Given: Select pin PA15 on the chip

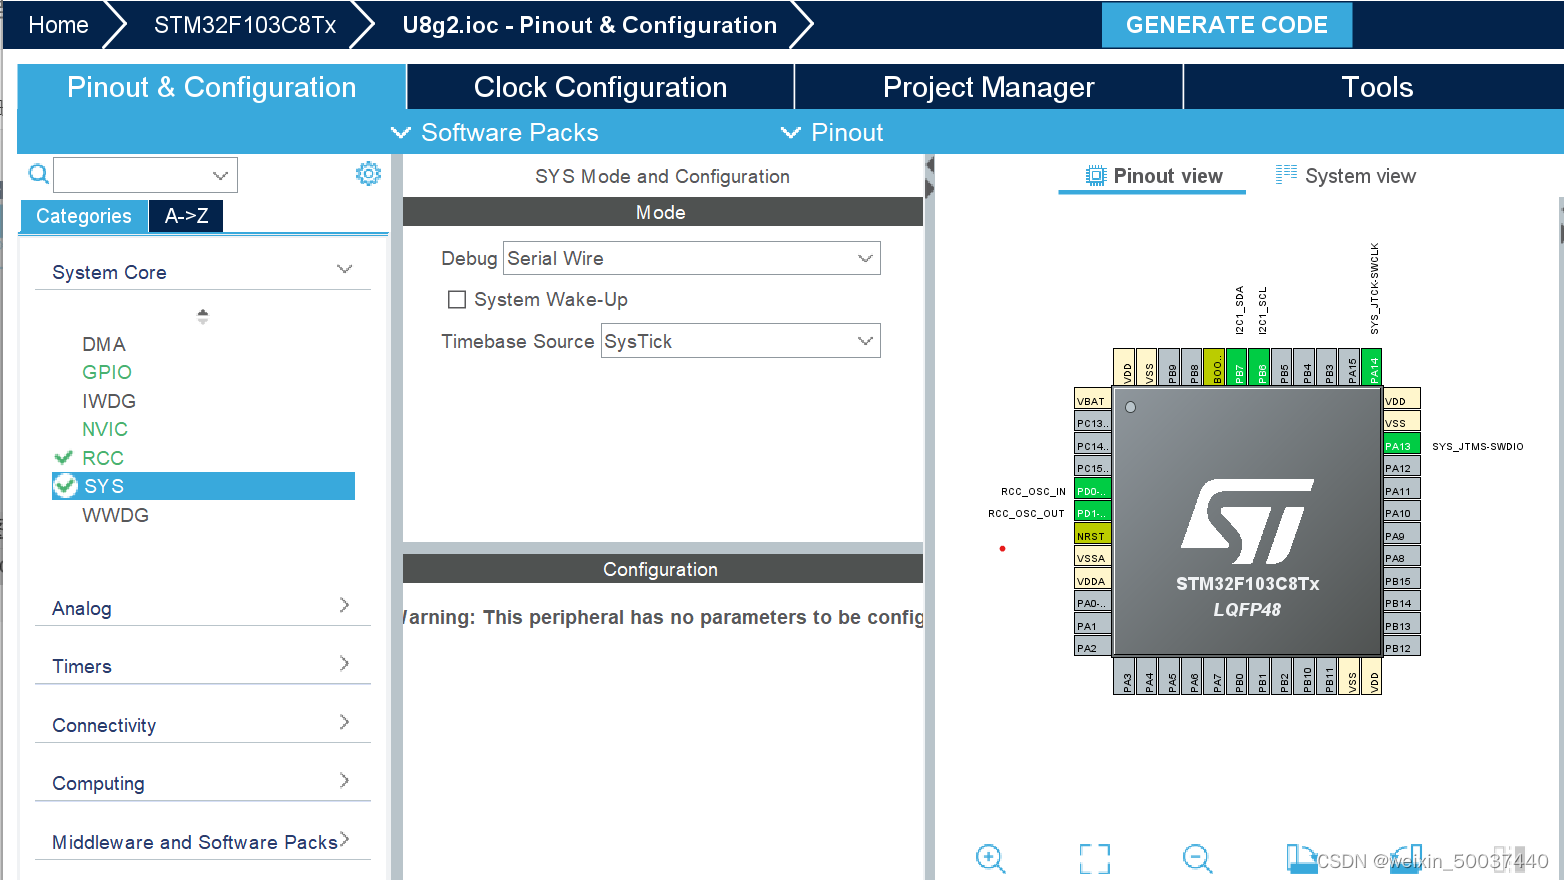Looking at the screenshot, I should pyautogui.click(x=1351, y=367).
